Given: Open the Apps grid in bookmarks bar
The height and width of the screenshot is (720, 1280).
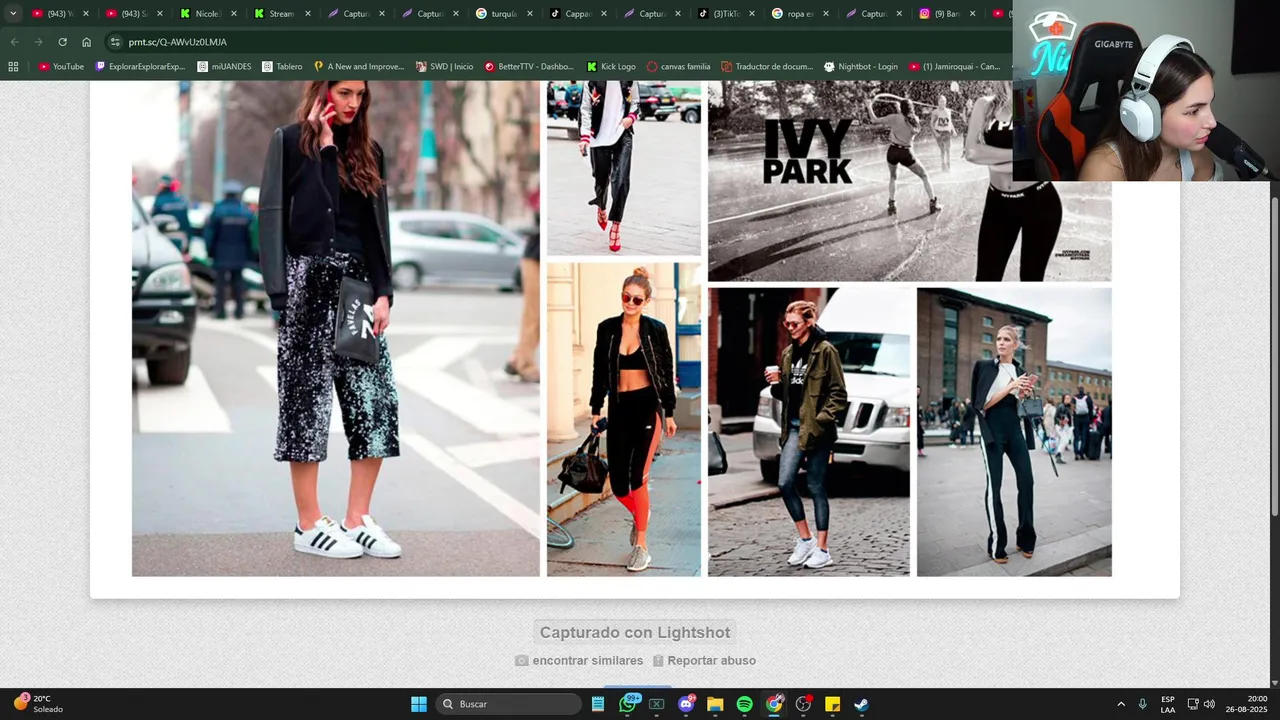Looking at the screenshot, I should (13, 67).
